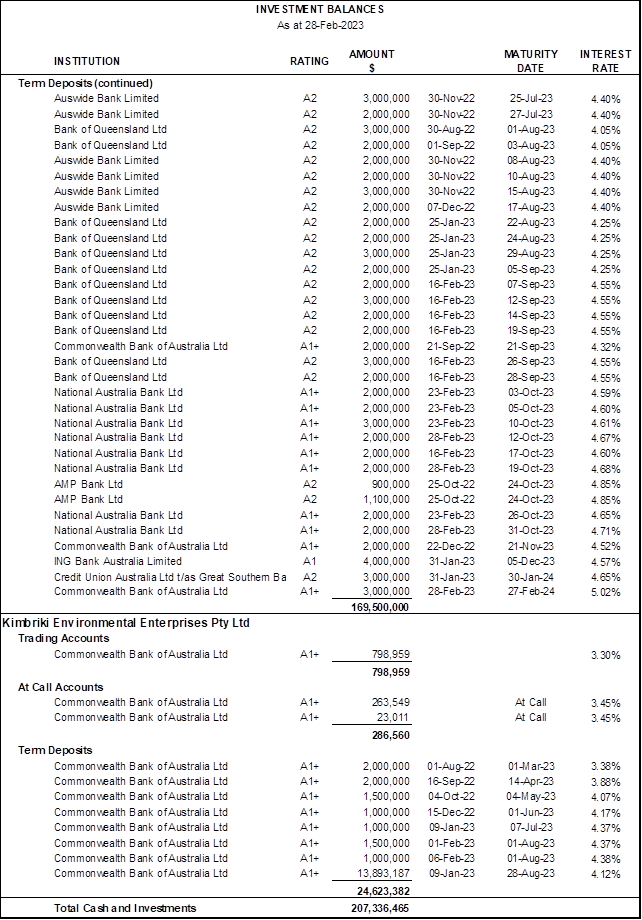This screenshot has width=642, height=920.
Task: Click the 4.12% interest rate
Action: [606, 874]
